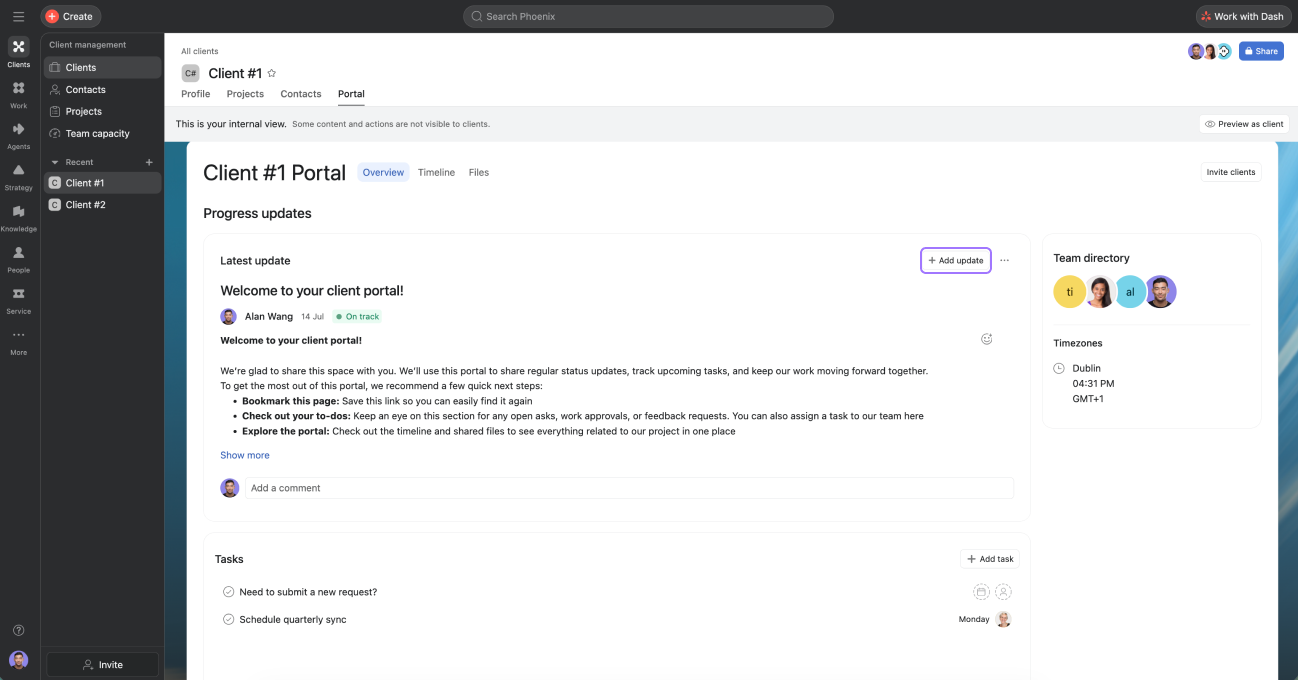Open the Work section in sidebar
The height and width of the screenshot is (680, 1300).
pos(18,94)
